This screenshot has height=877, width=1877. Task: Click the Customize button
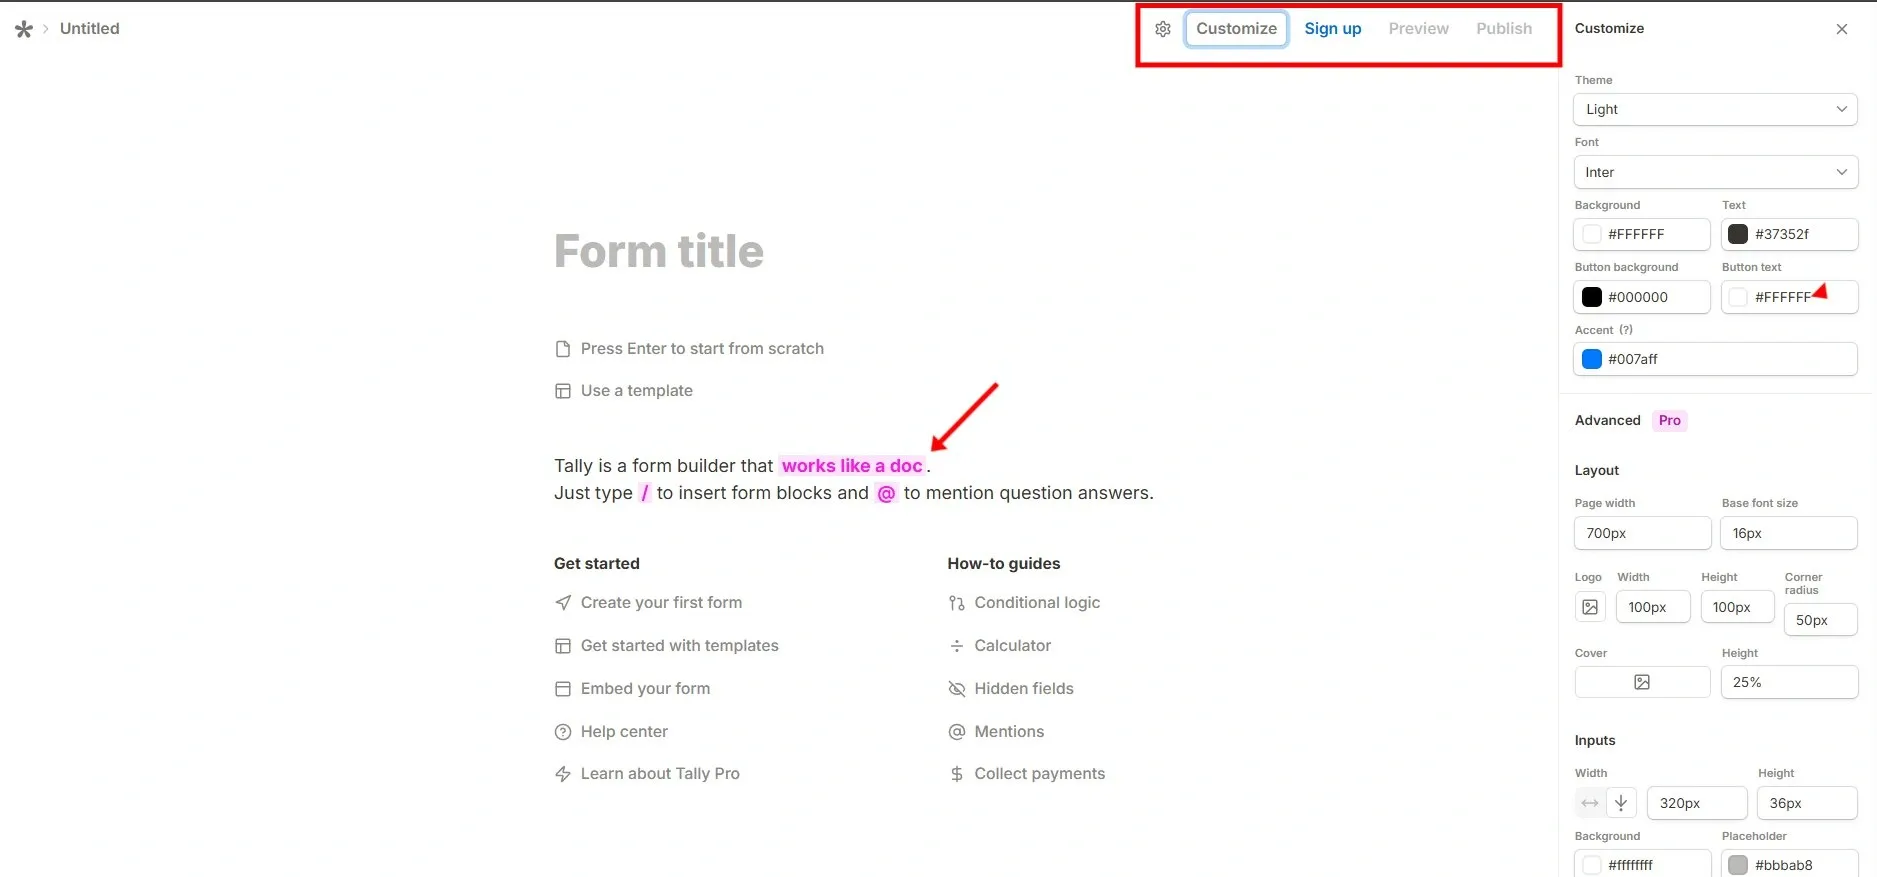(x=1236, y=29)
